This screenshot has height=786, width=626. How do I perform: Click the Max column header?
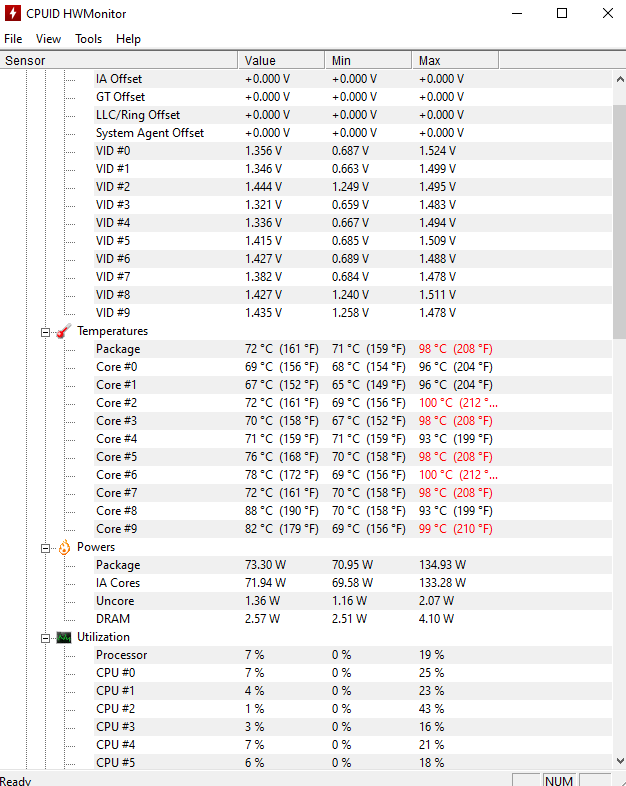tap(455, 60)
